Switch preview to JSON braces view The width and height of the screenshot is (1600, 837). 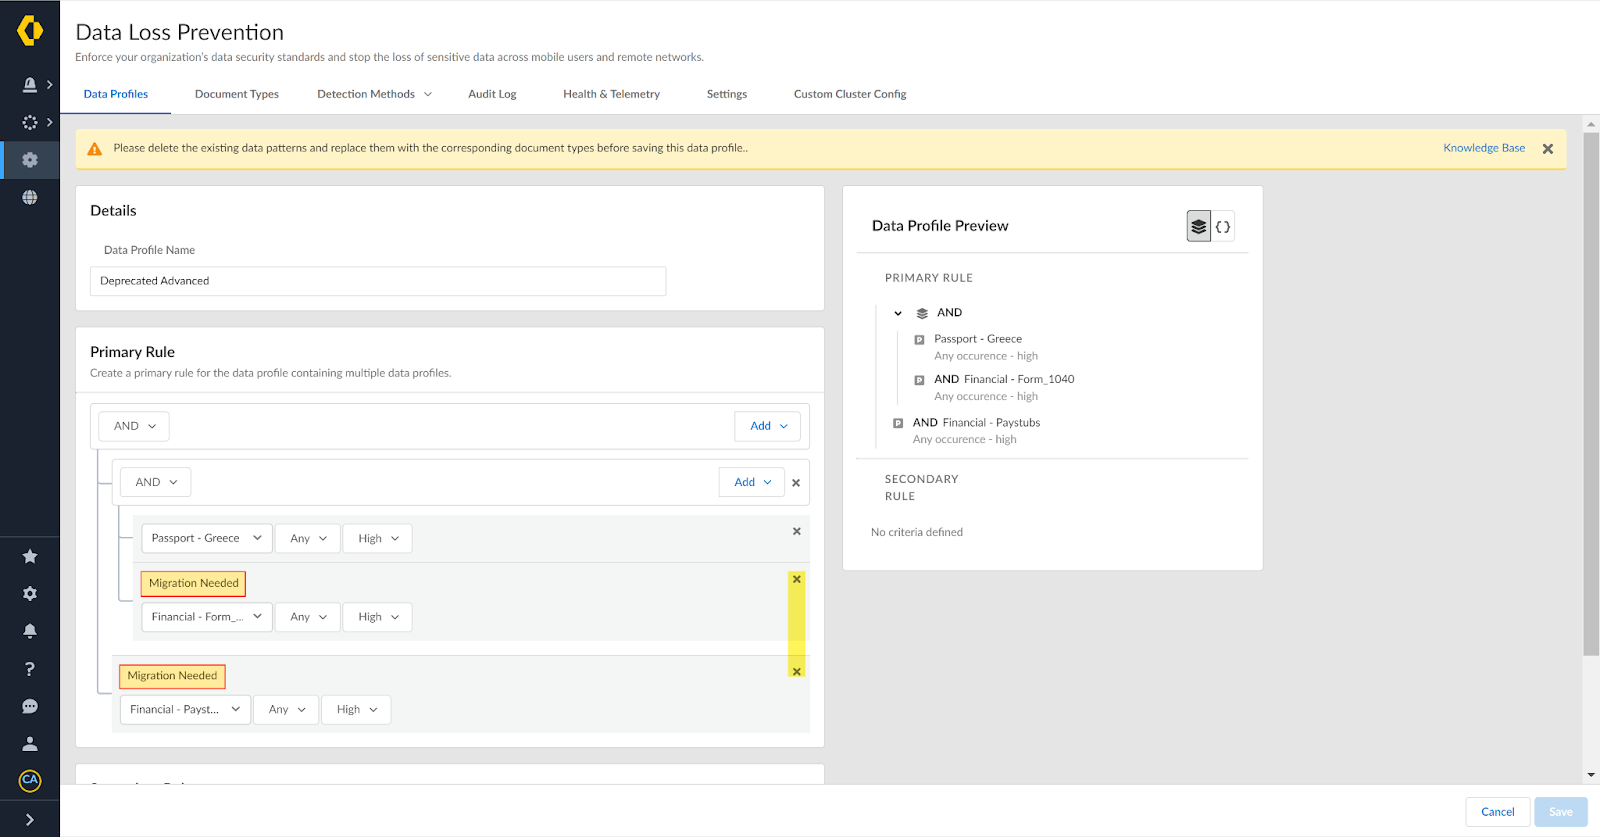pyautogui.click(x=1223, y=227)
